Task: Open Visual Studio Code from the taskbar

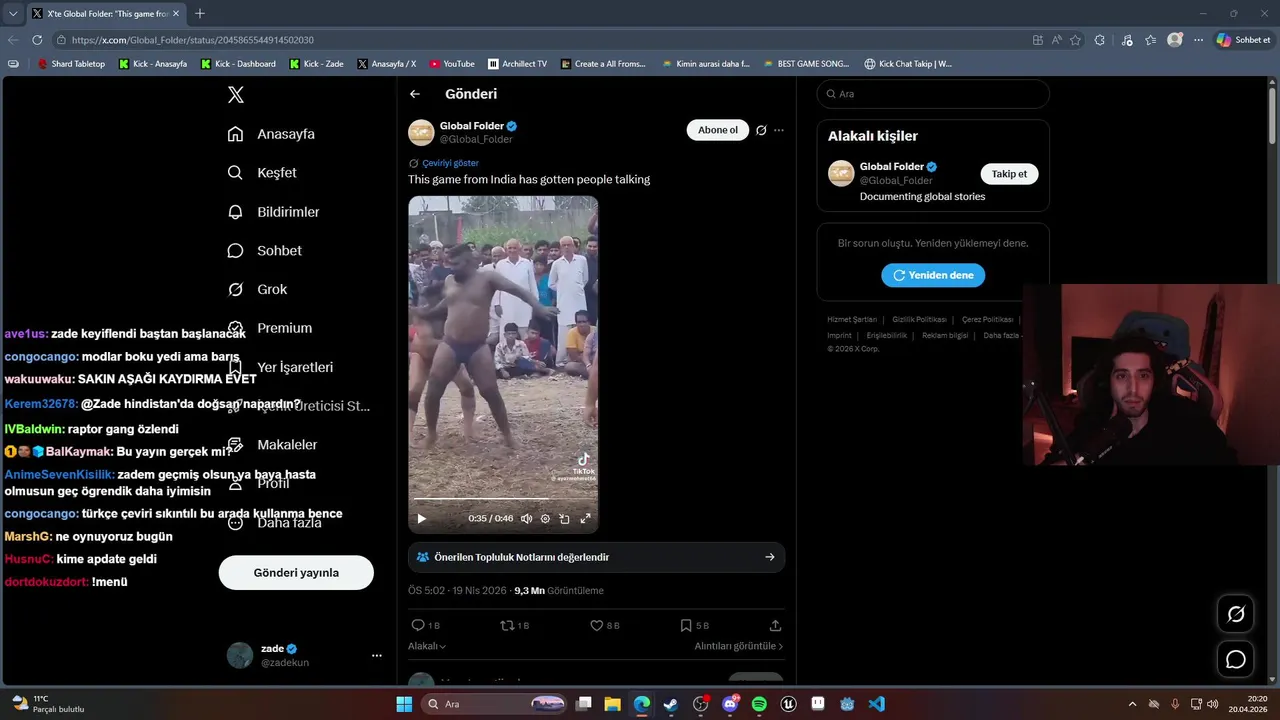Action: click(x=877, y=704)
